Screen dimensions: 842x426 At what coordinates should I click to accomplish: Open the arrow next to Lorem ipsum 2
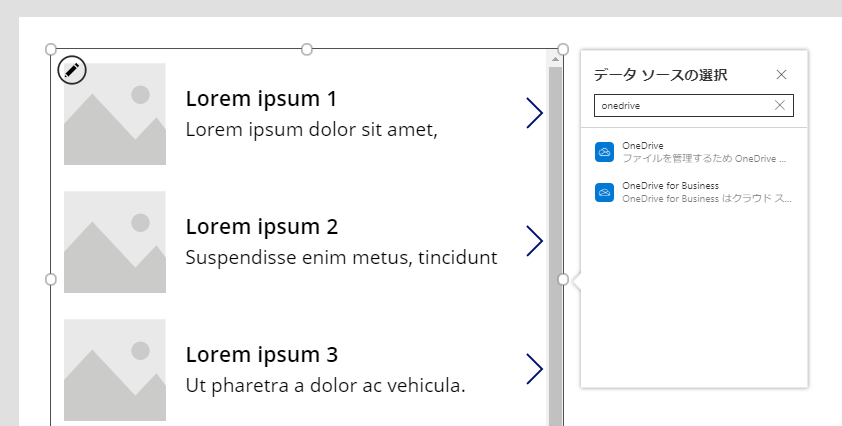(534, 241)
